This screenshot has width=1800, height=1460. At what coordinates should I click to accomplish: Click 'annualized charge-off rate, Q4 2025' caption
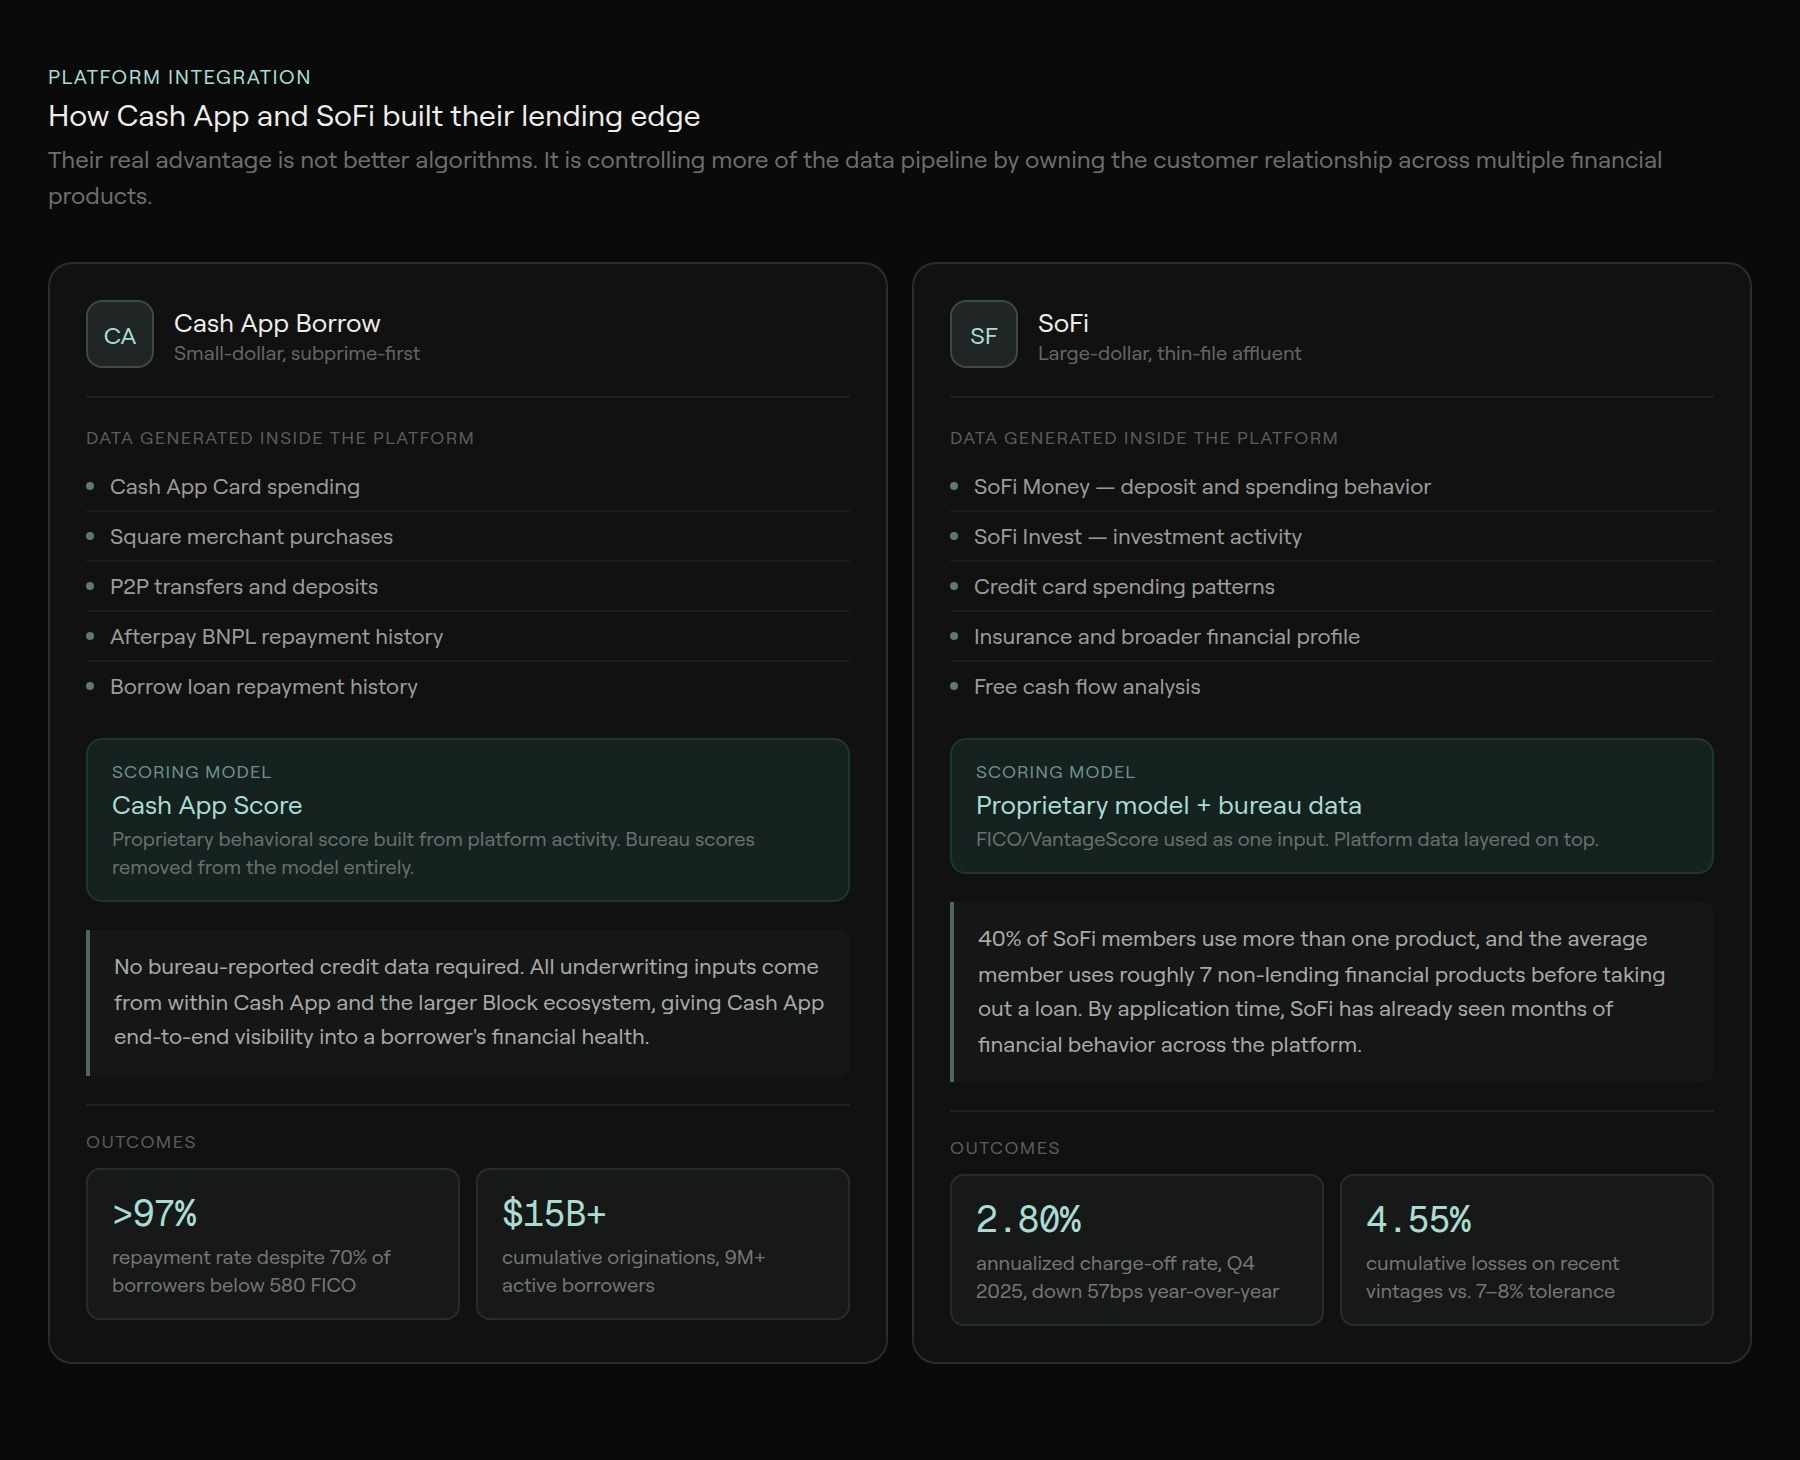coord(1127,1277)
